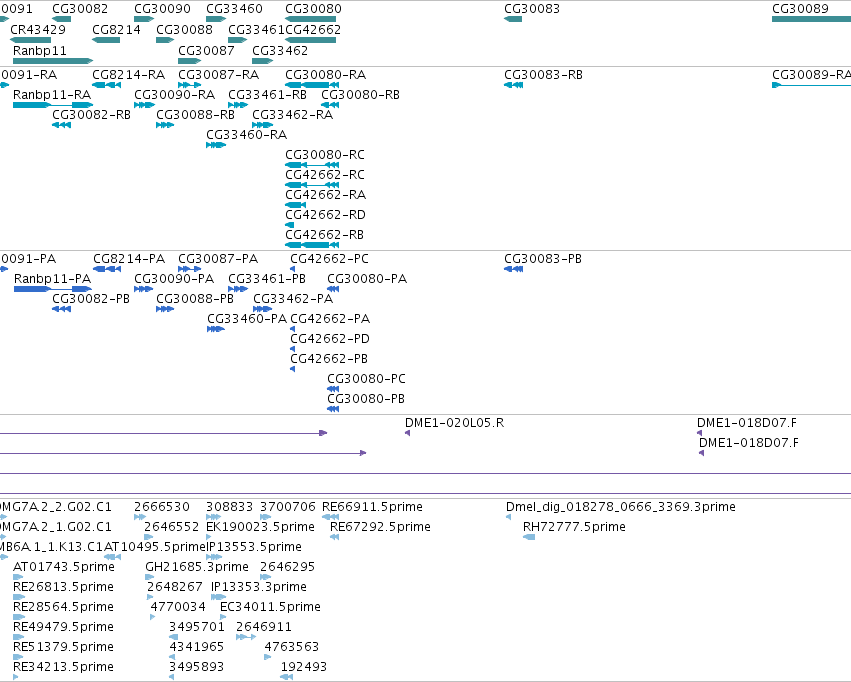Select protein CG30087-PA
The image size is (851, 682).
coord(218,258)
